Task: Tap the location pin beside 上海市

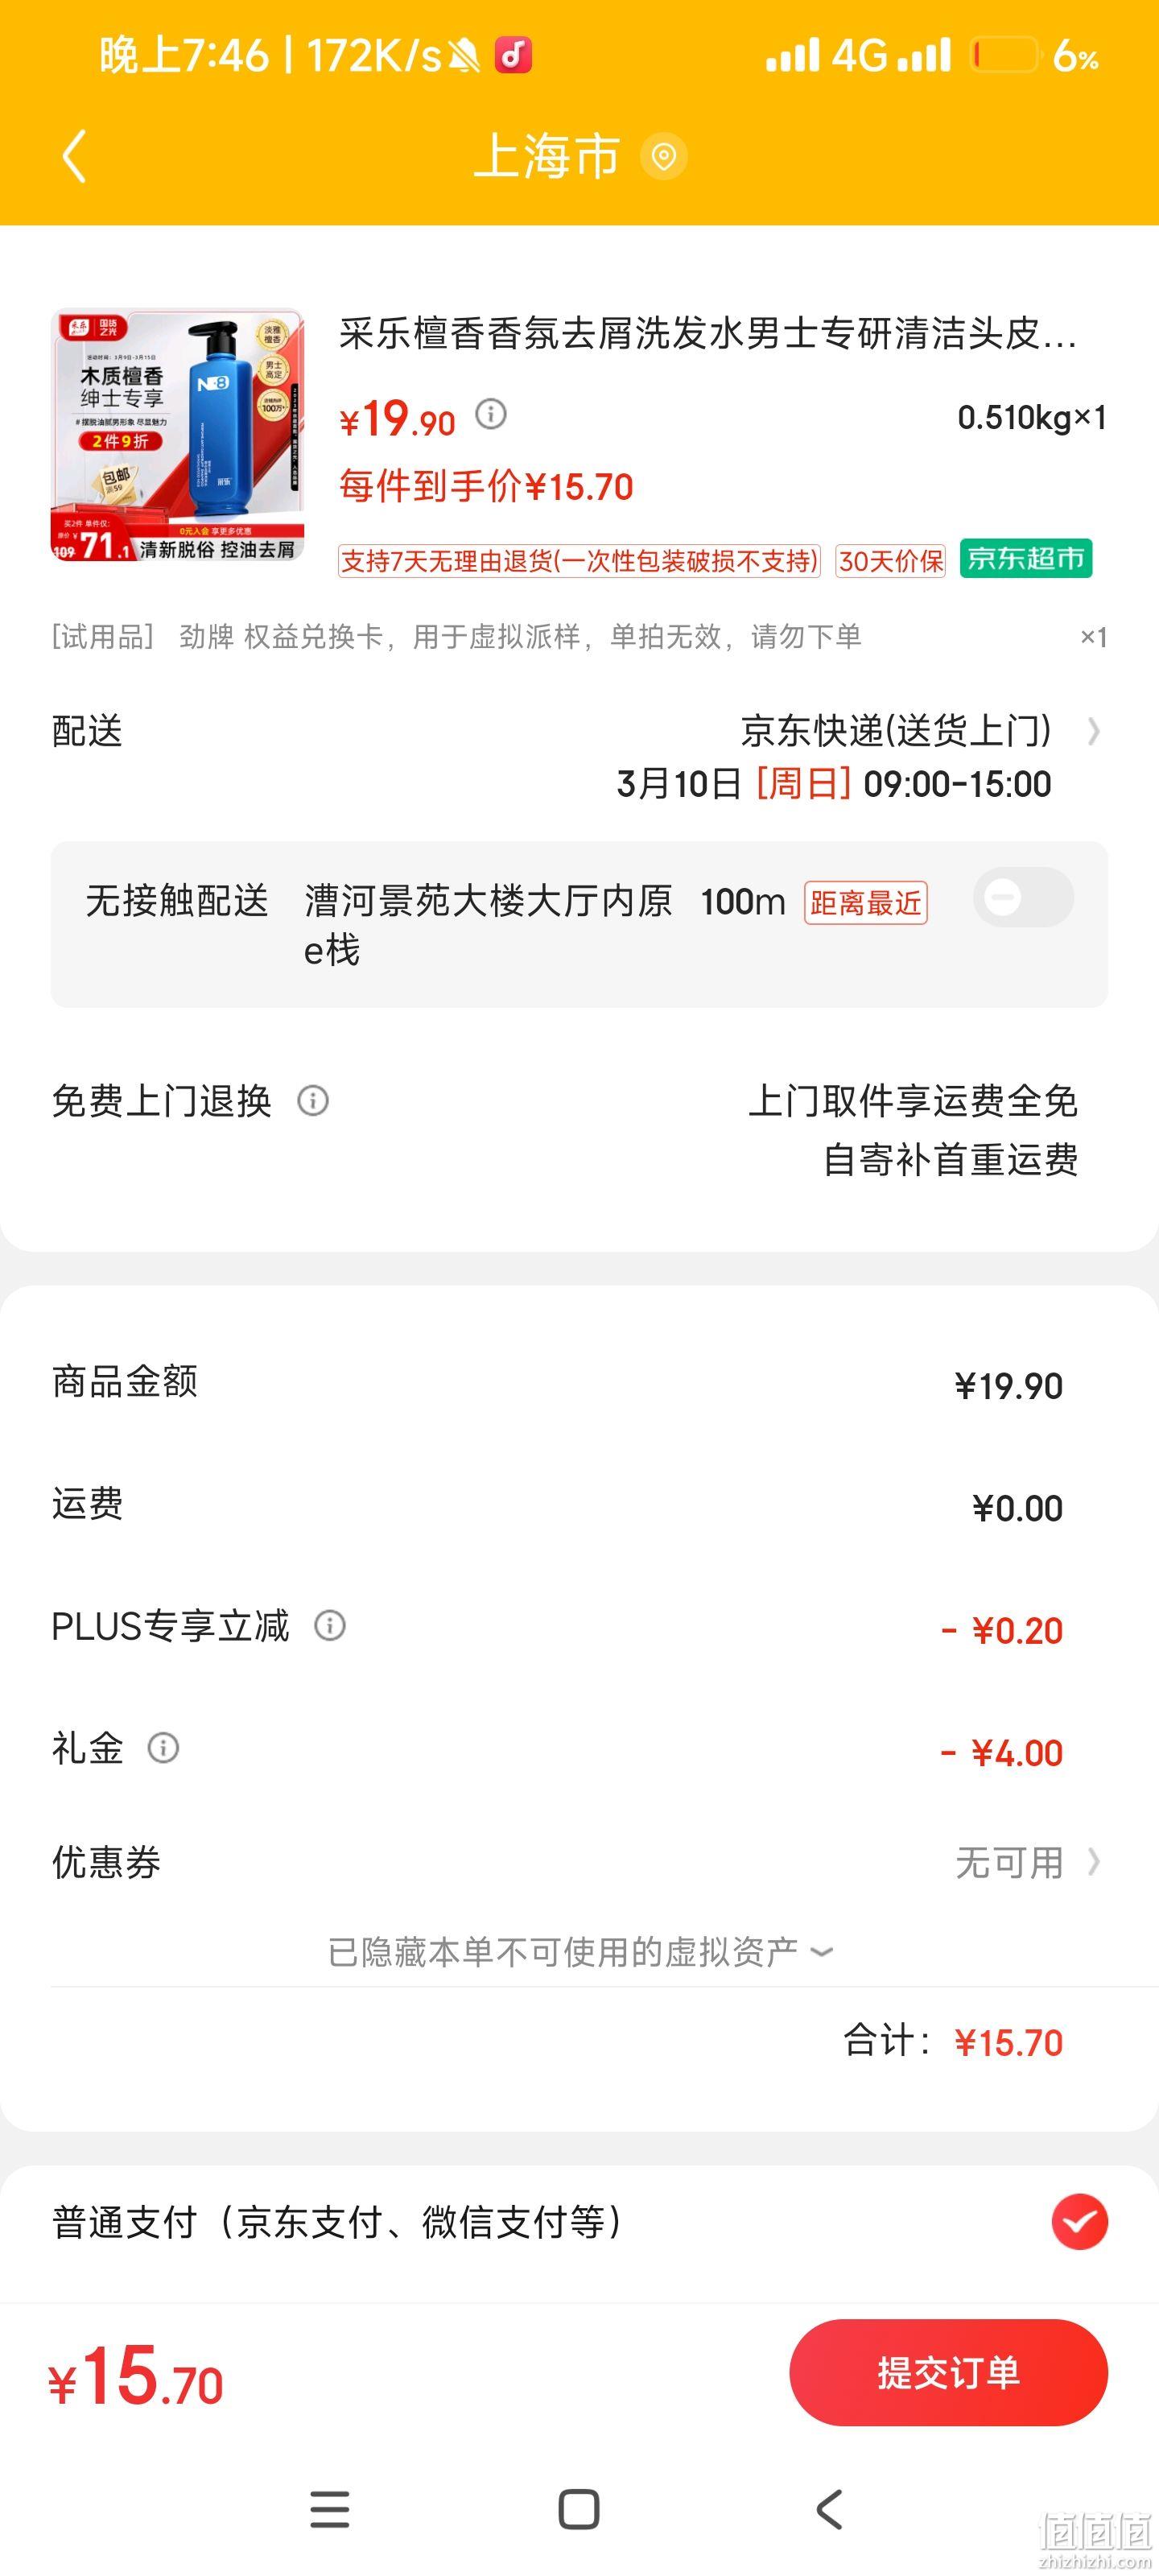Action: (663, 156)
